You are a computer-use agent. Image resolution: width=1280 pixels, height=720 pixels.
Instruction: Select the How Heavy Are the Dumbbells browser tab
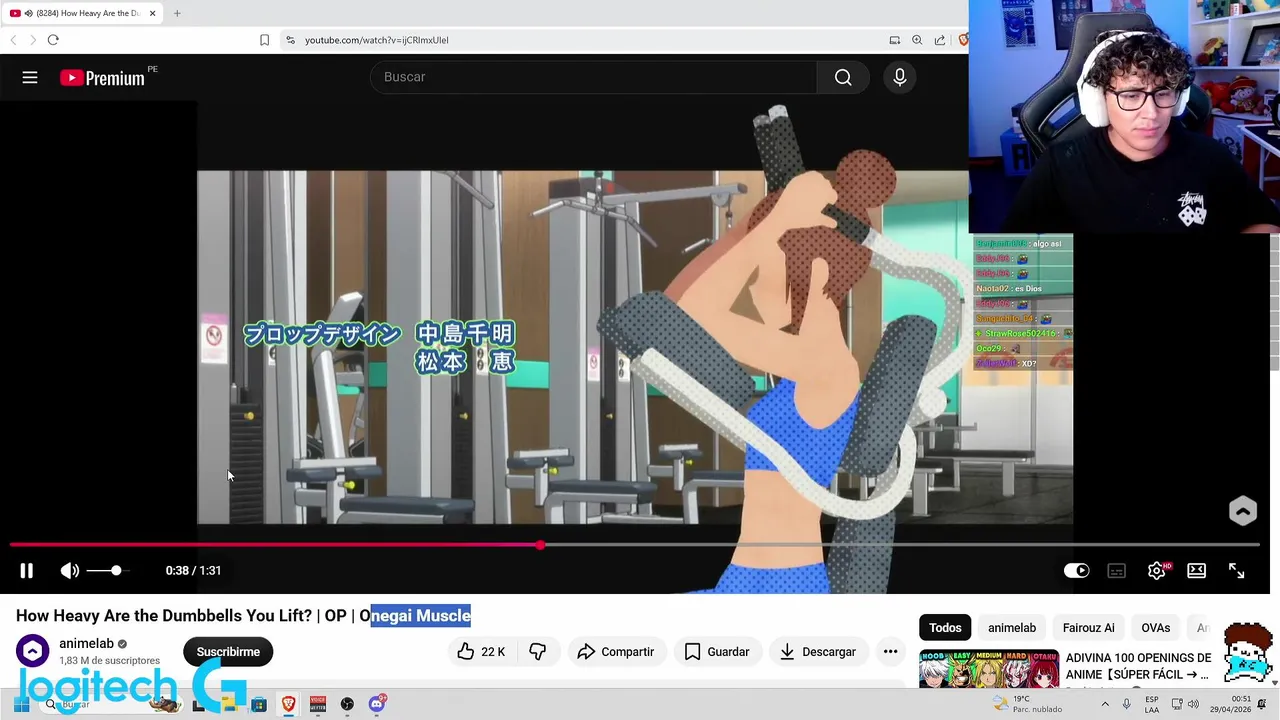point(82,13)
